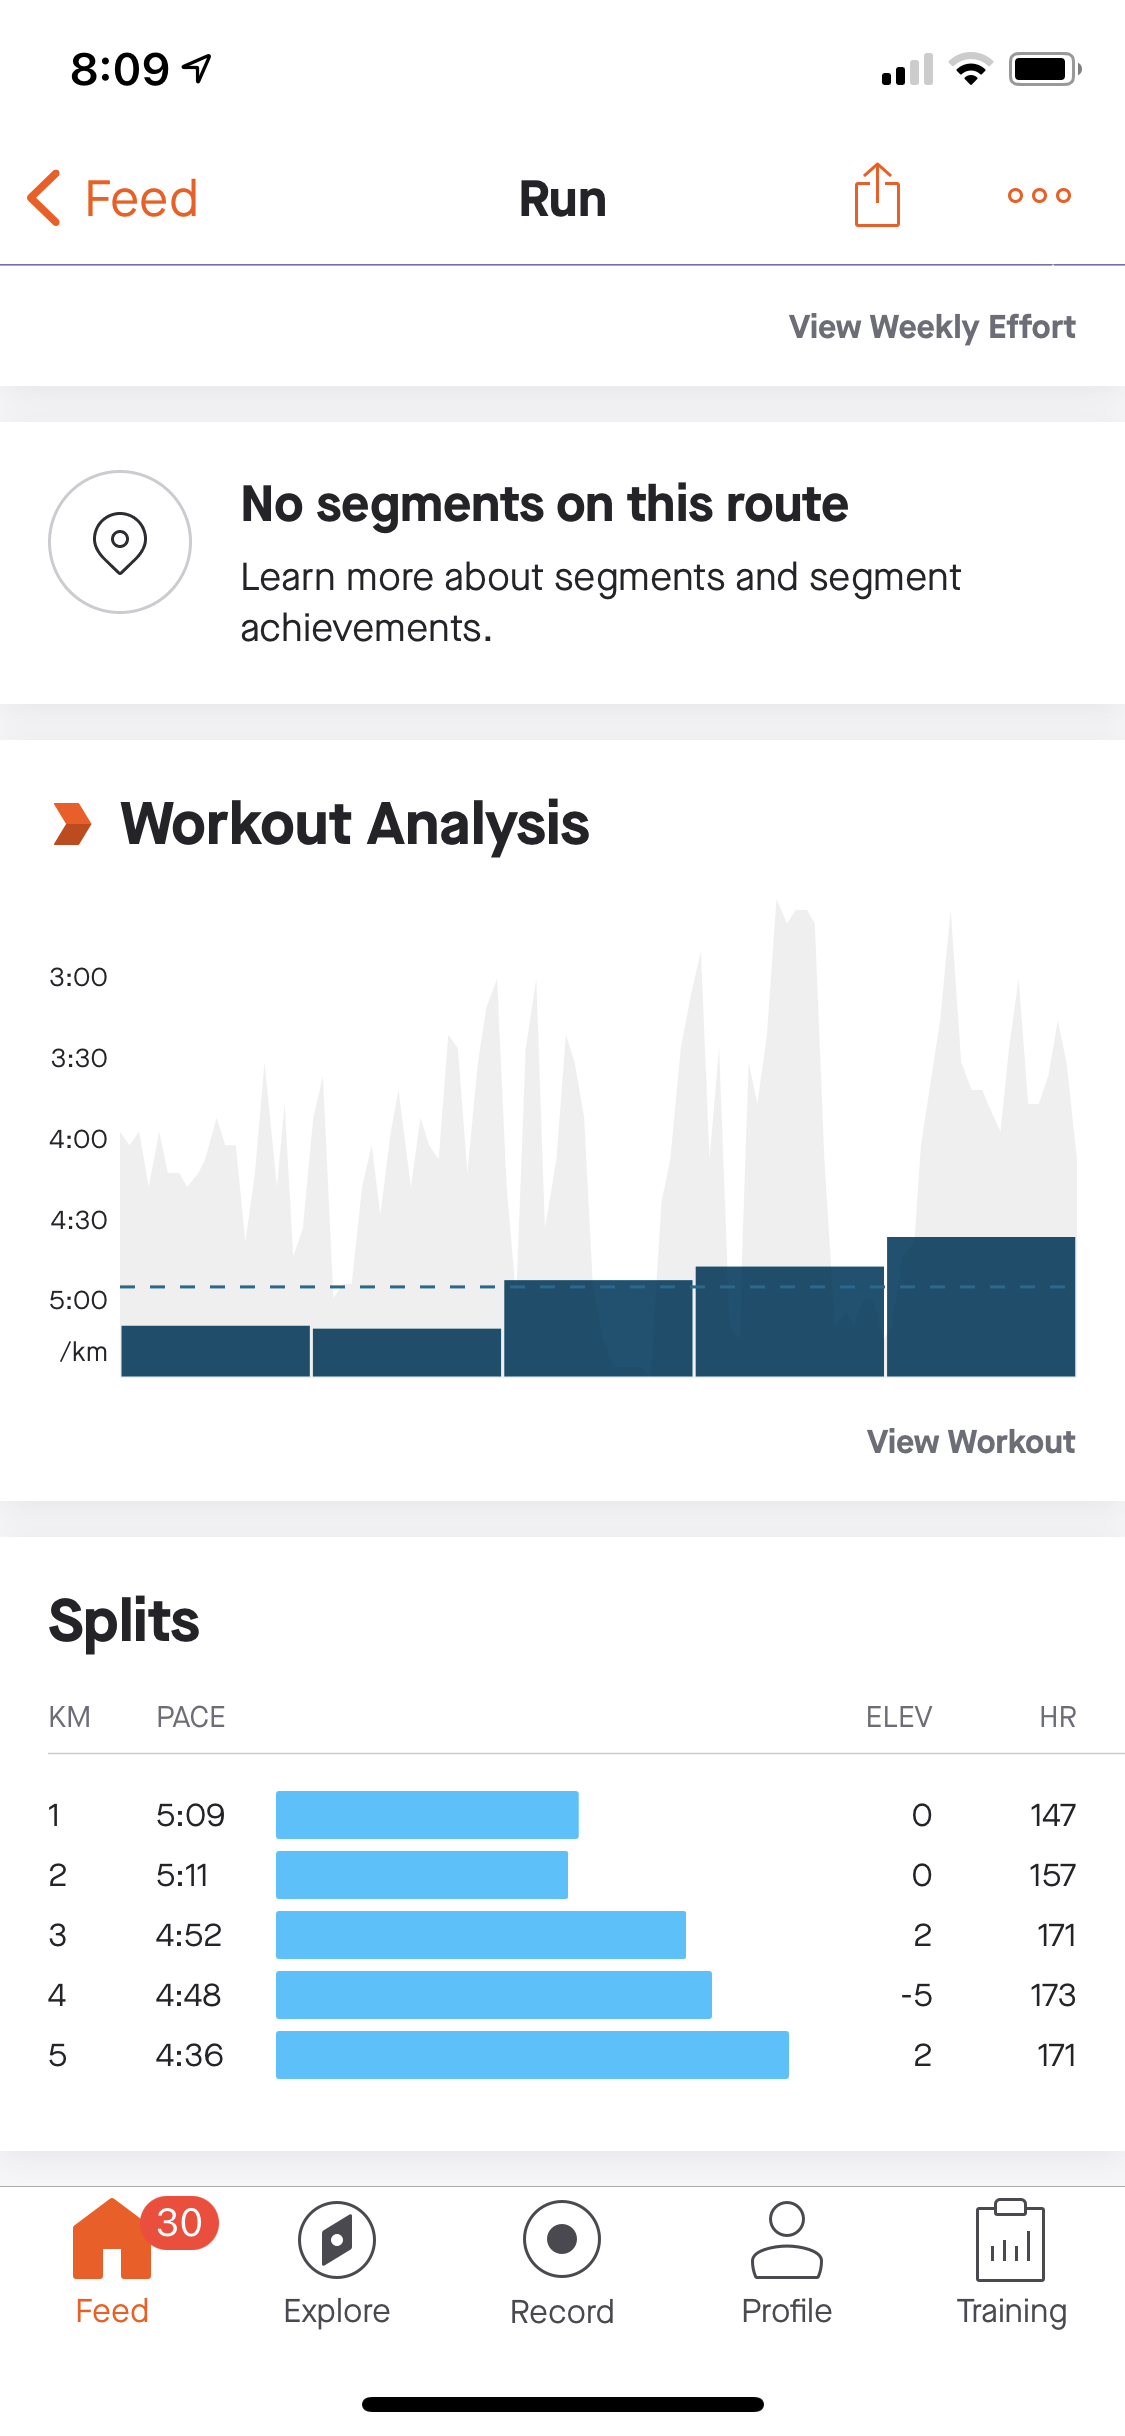Tap the orange Workout Analysis chevron
The width and height of the screenshot is (1125, 2436).
point(72,824)
